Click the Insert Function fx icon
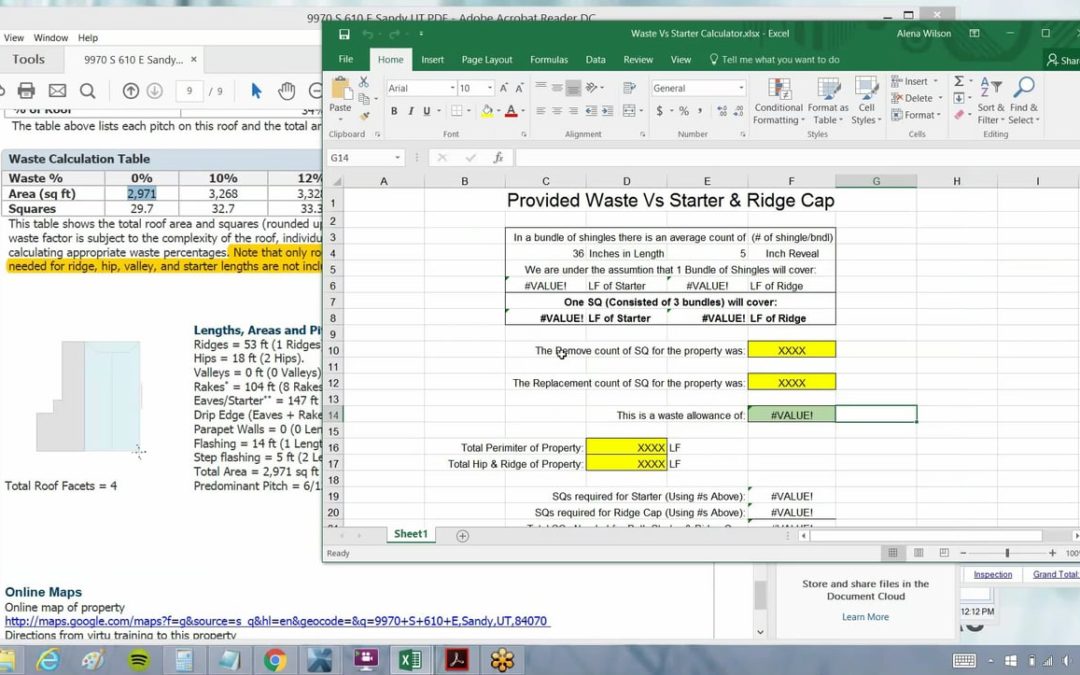This screenshot has width=1080, height=675. (498, 158)
